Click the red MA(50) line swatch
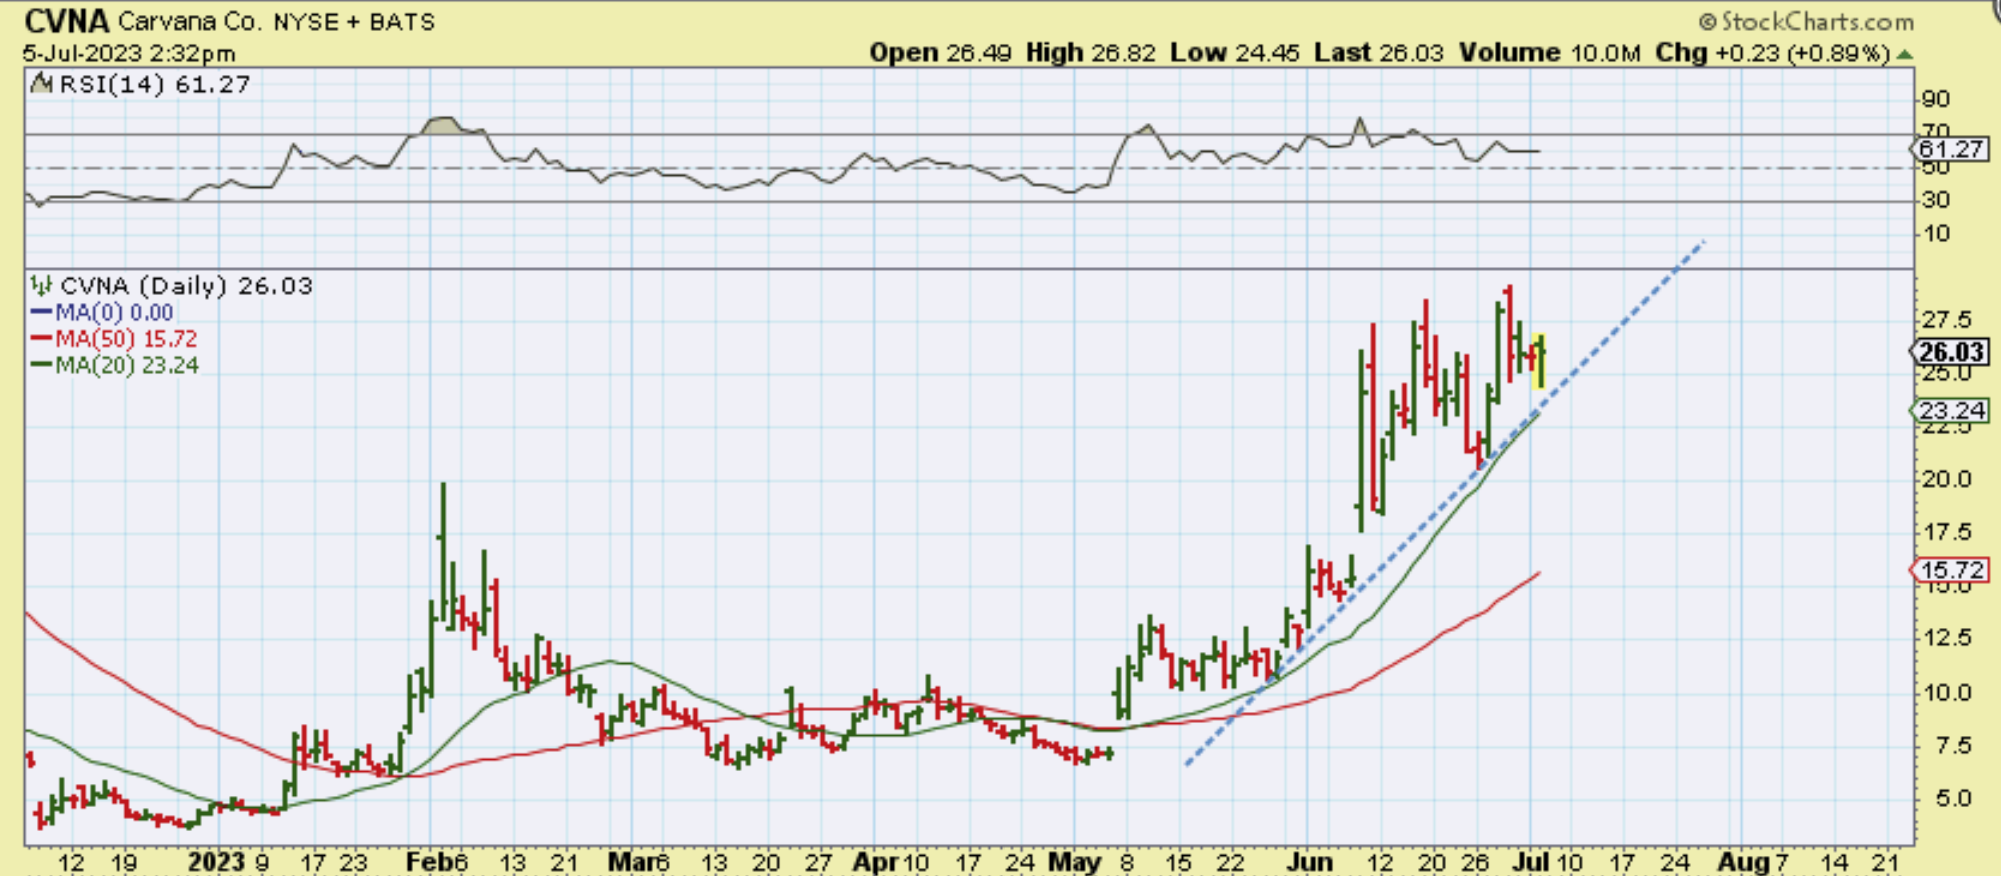This screenshot has width=2001, height=876. pos(41,339)
